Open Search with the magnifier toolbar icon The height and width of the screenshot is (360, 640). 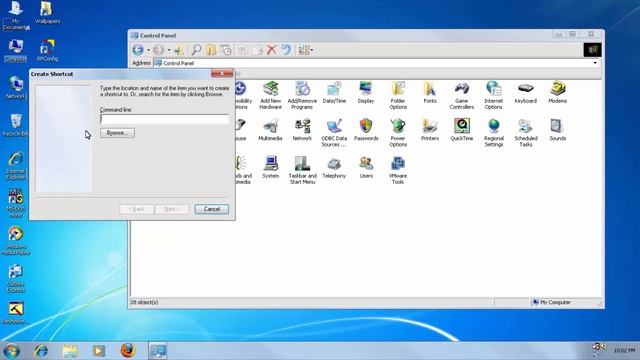(x=196, y=50)
